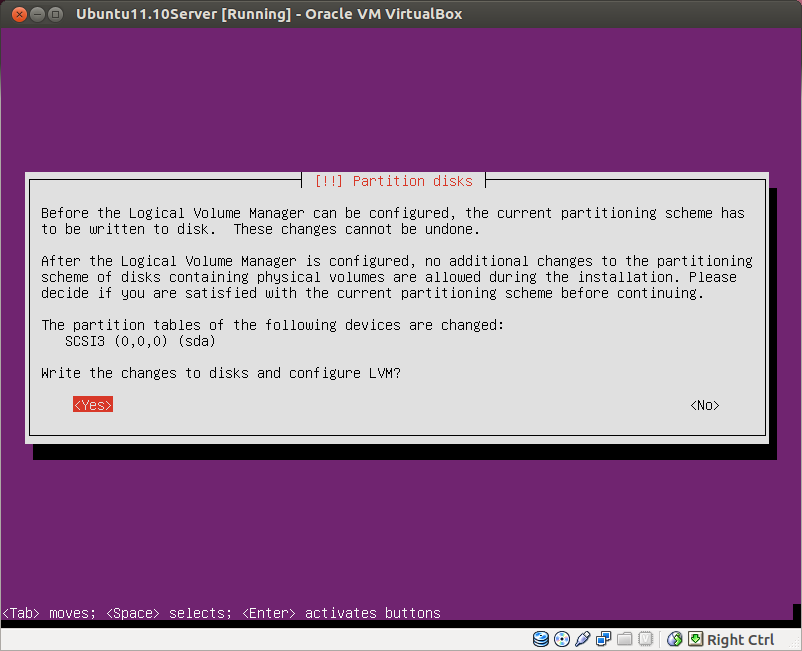Click the mouse integration indicator icon
Image resolution: width=802 pixels, height=651 pixels.
[673, 639]
